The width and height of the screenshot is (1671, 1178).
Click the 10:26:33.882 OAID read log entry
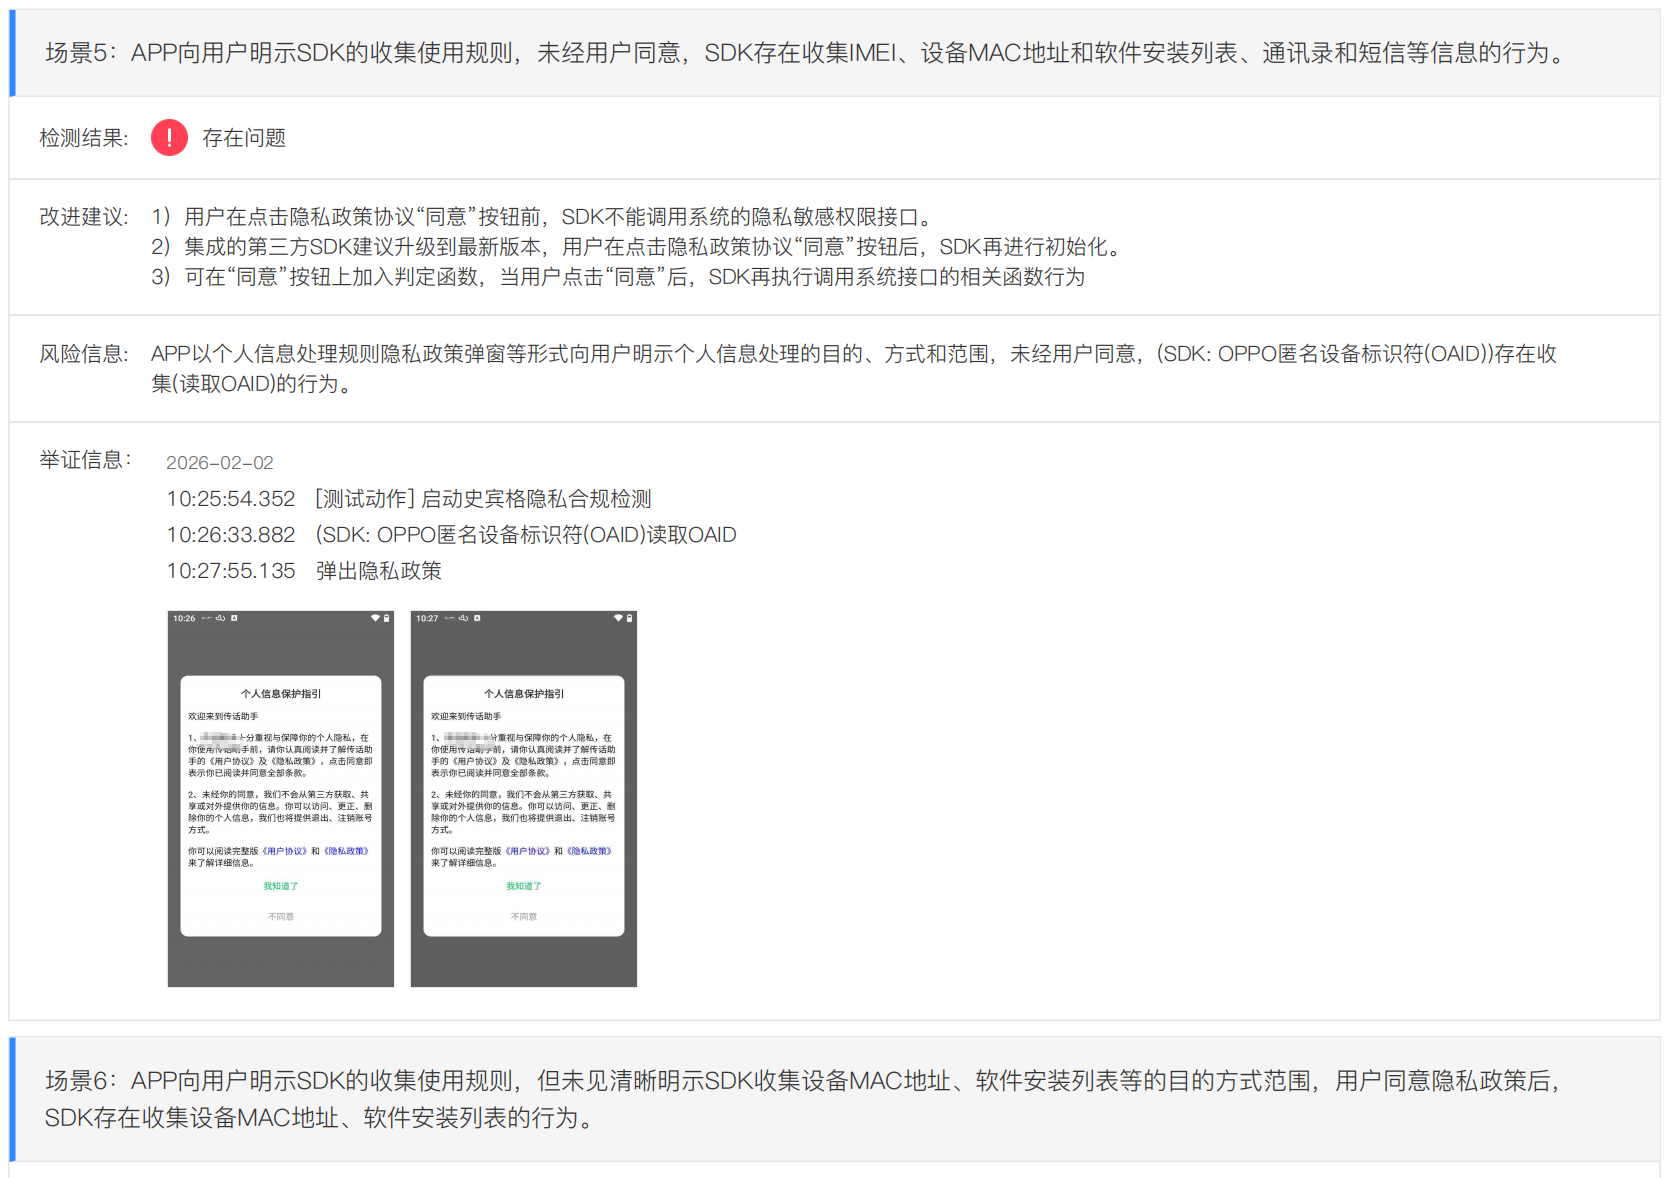click(451, 535)
